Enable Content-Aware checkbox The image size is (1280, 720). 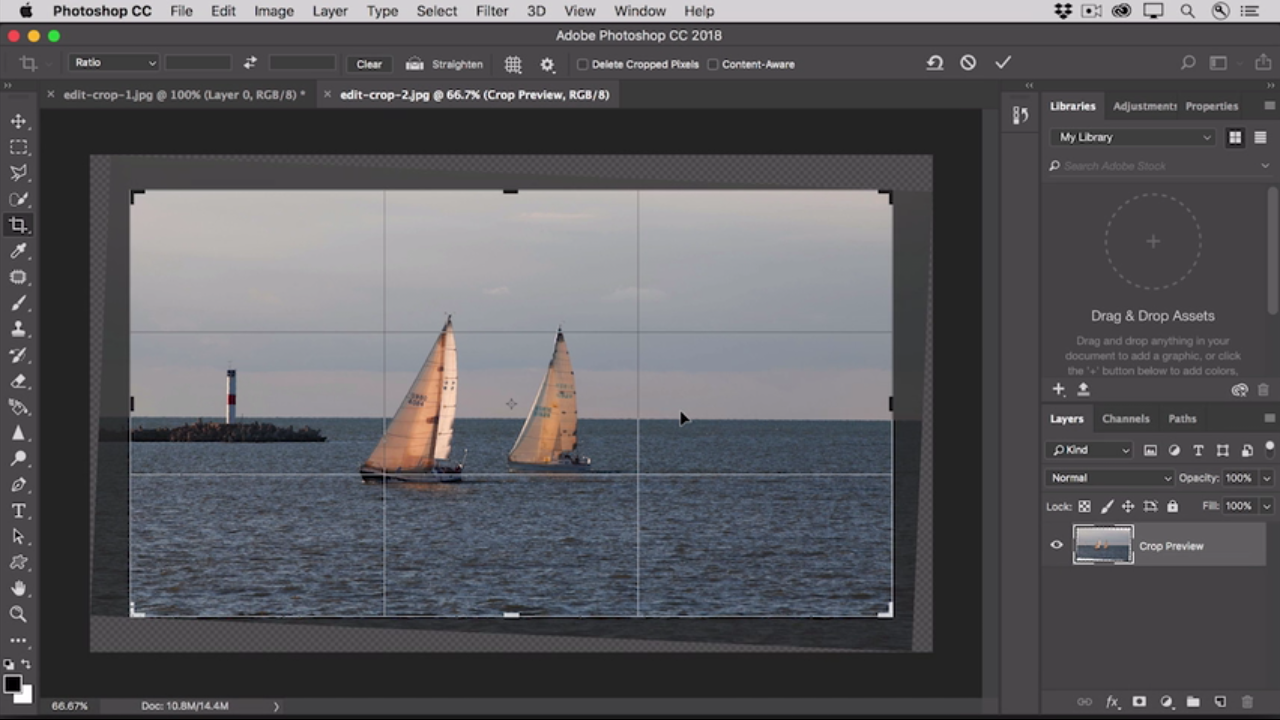[x=713, y=64]
